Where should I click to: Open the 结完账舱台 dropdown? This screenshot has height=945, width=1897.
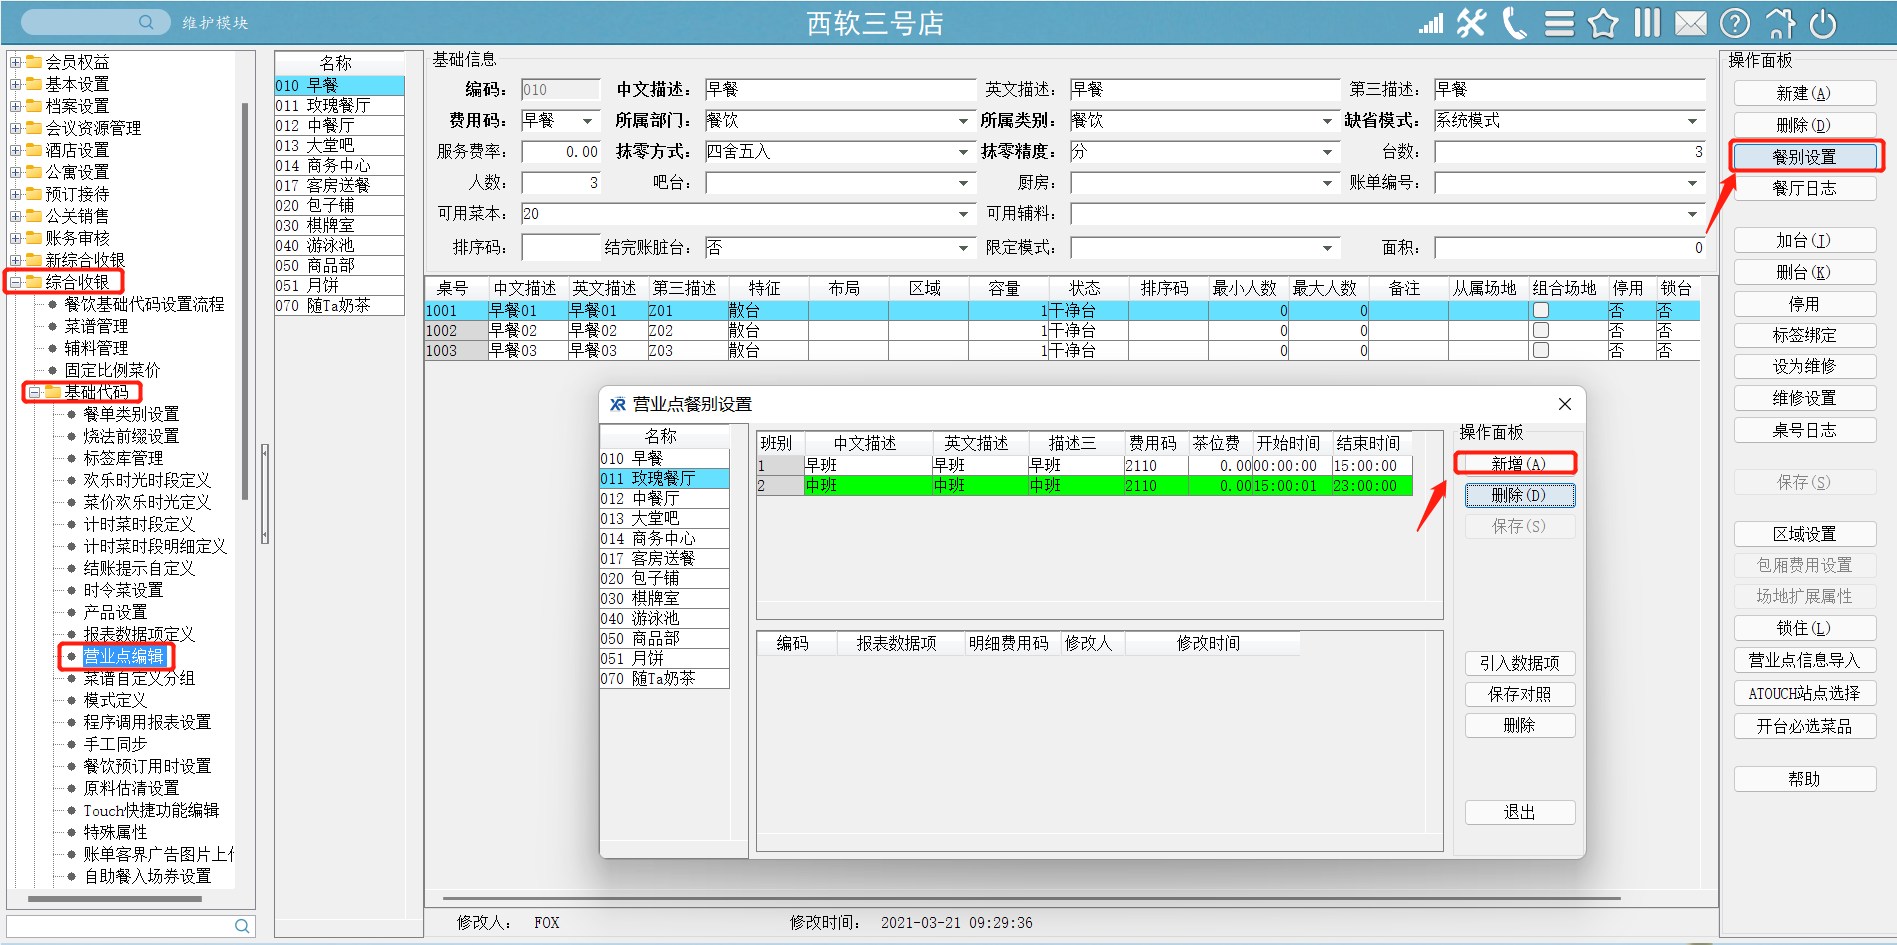click(963, 248)
